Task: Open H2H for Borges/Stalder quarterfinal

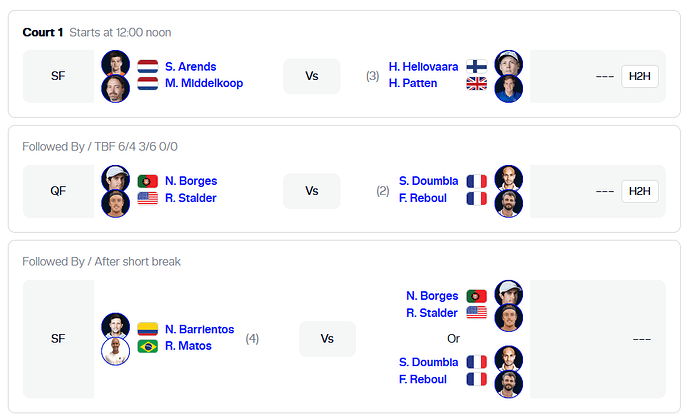Action: click(x=640, y=191)
